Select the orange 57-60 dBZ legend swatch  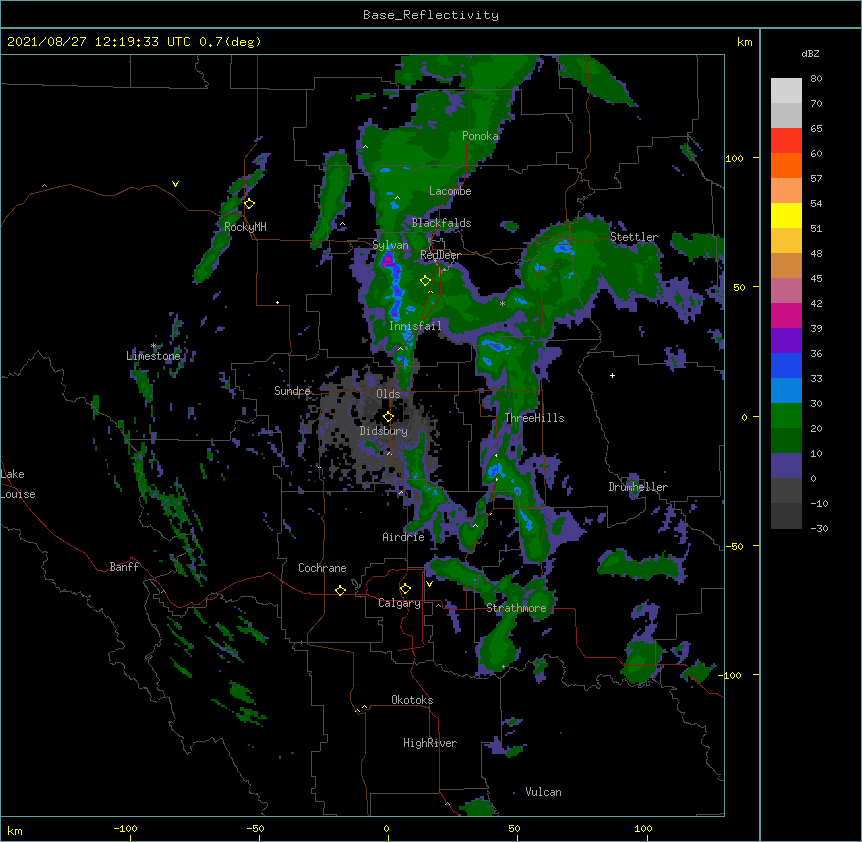pyautogui.click(x=786, y=165)
